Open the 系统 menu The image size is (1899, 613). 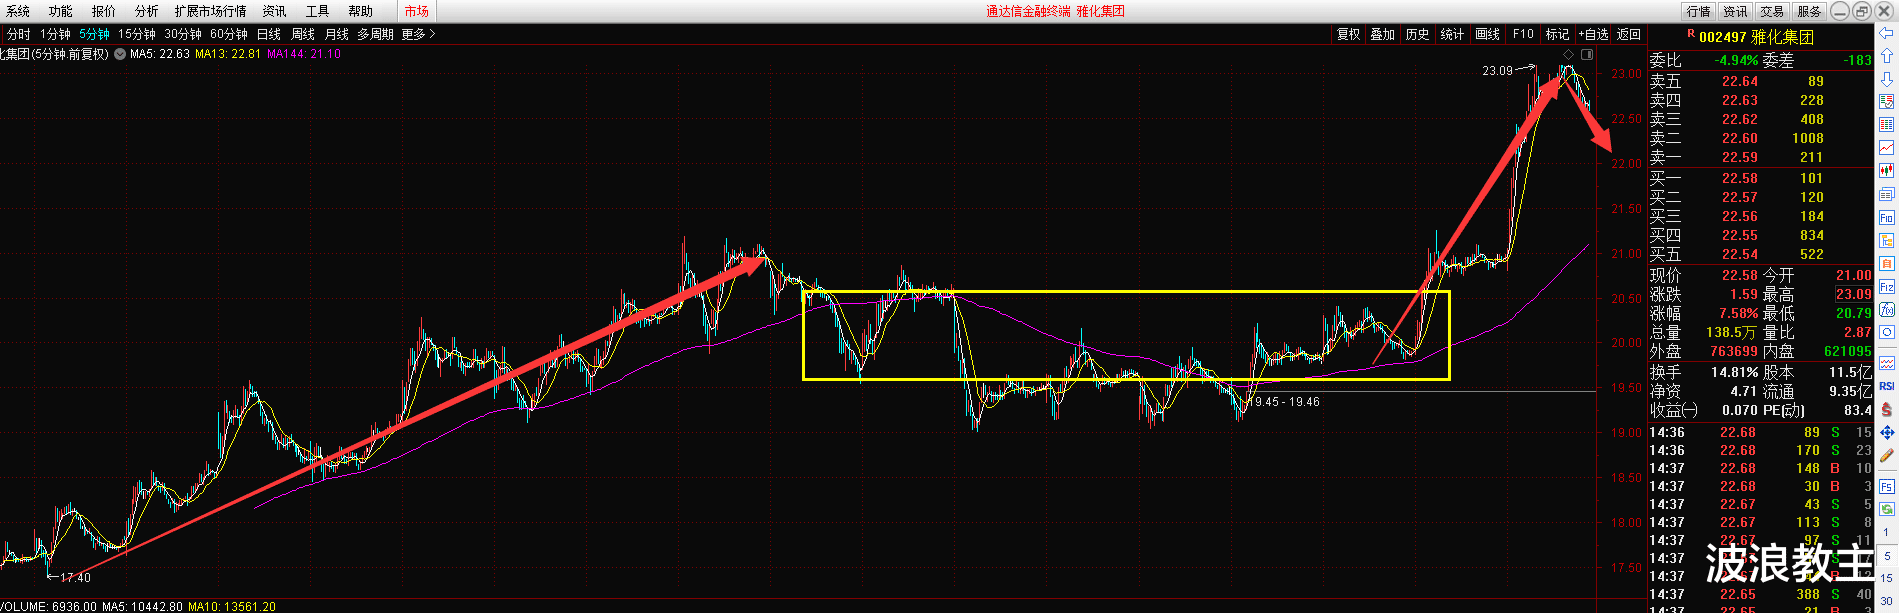pyautogui.click(x=17, y=11)
